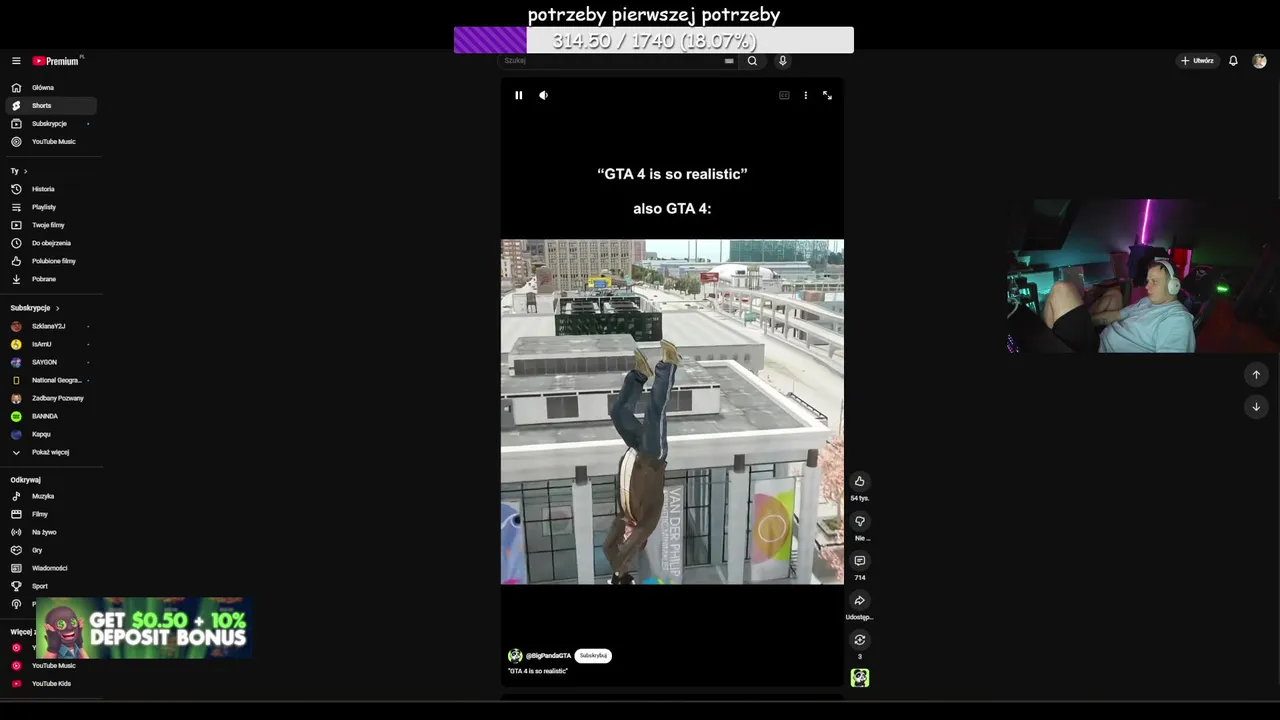This screenshot has height=720, width=1280.
Task: Open the hamburger guide menu
Action: (x=16, y=61)
